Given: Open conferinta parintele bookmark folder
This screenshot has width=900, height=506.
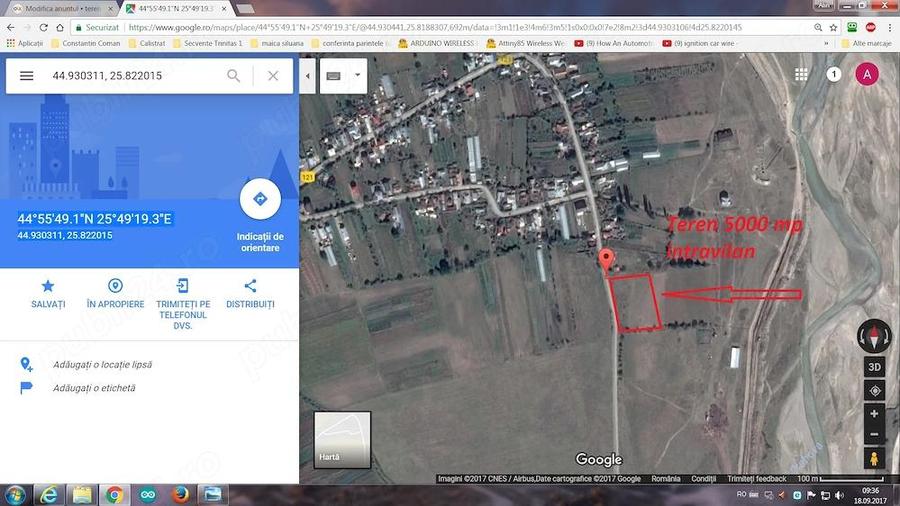Looking at the screenshot, I should tap(351, 43).
